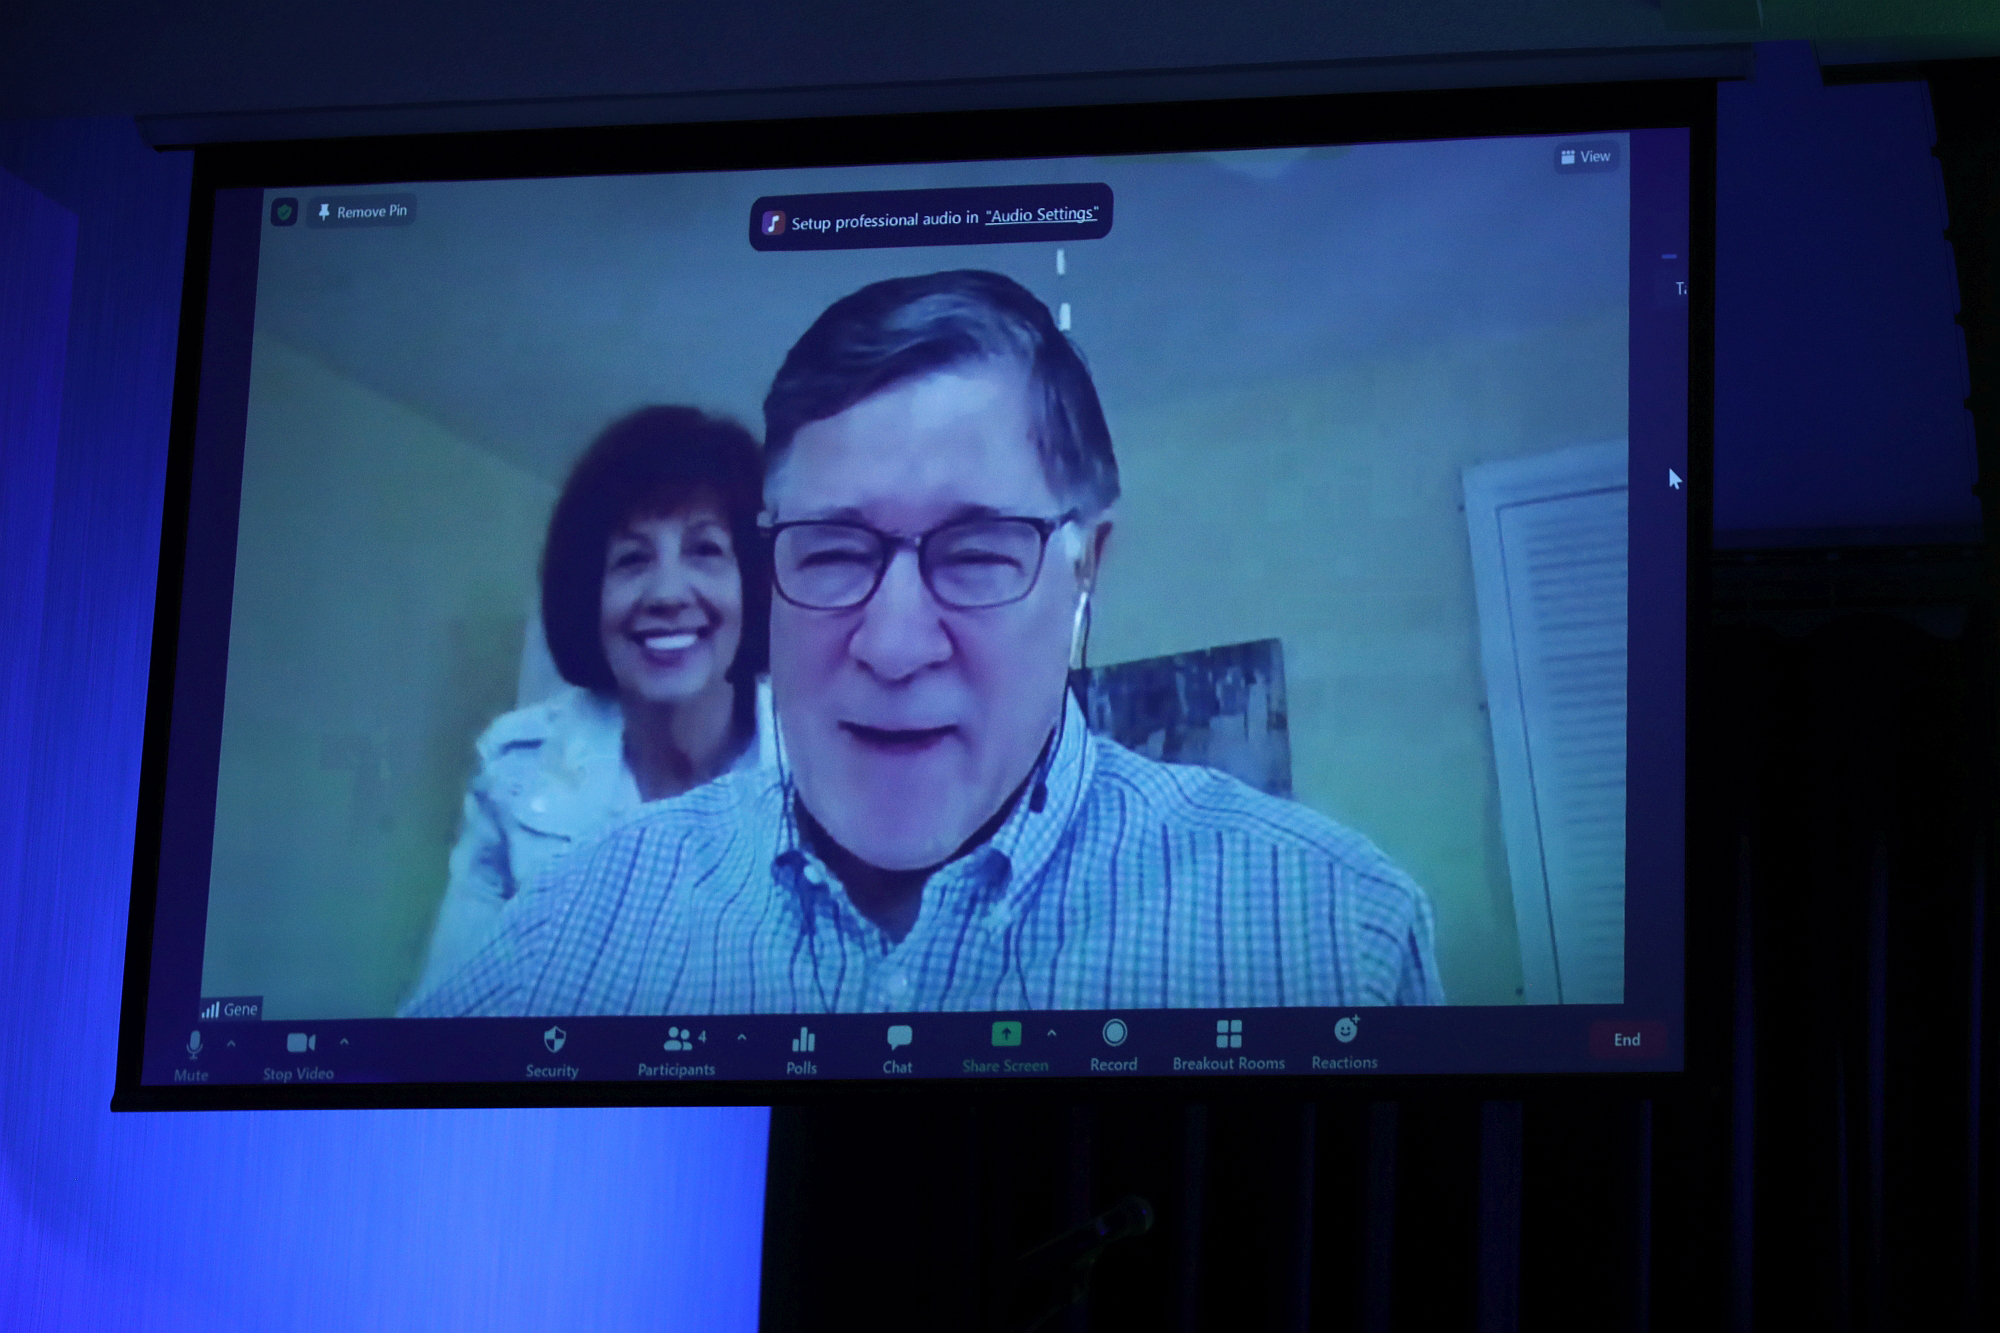Click Remove Pin on the video

pyautogui.click(x=363, y=212)
